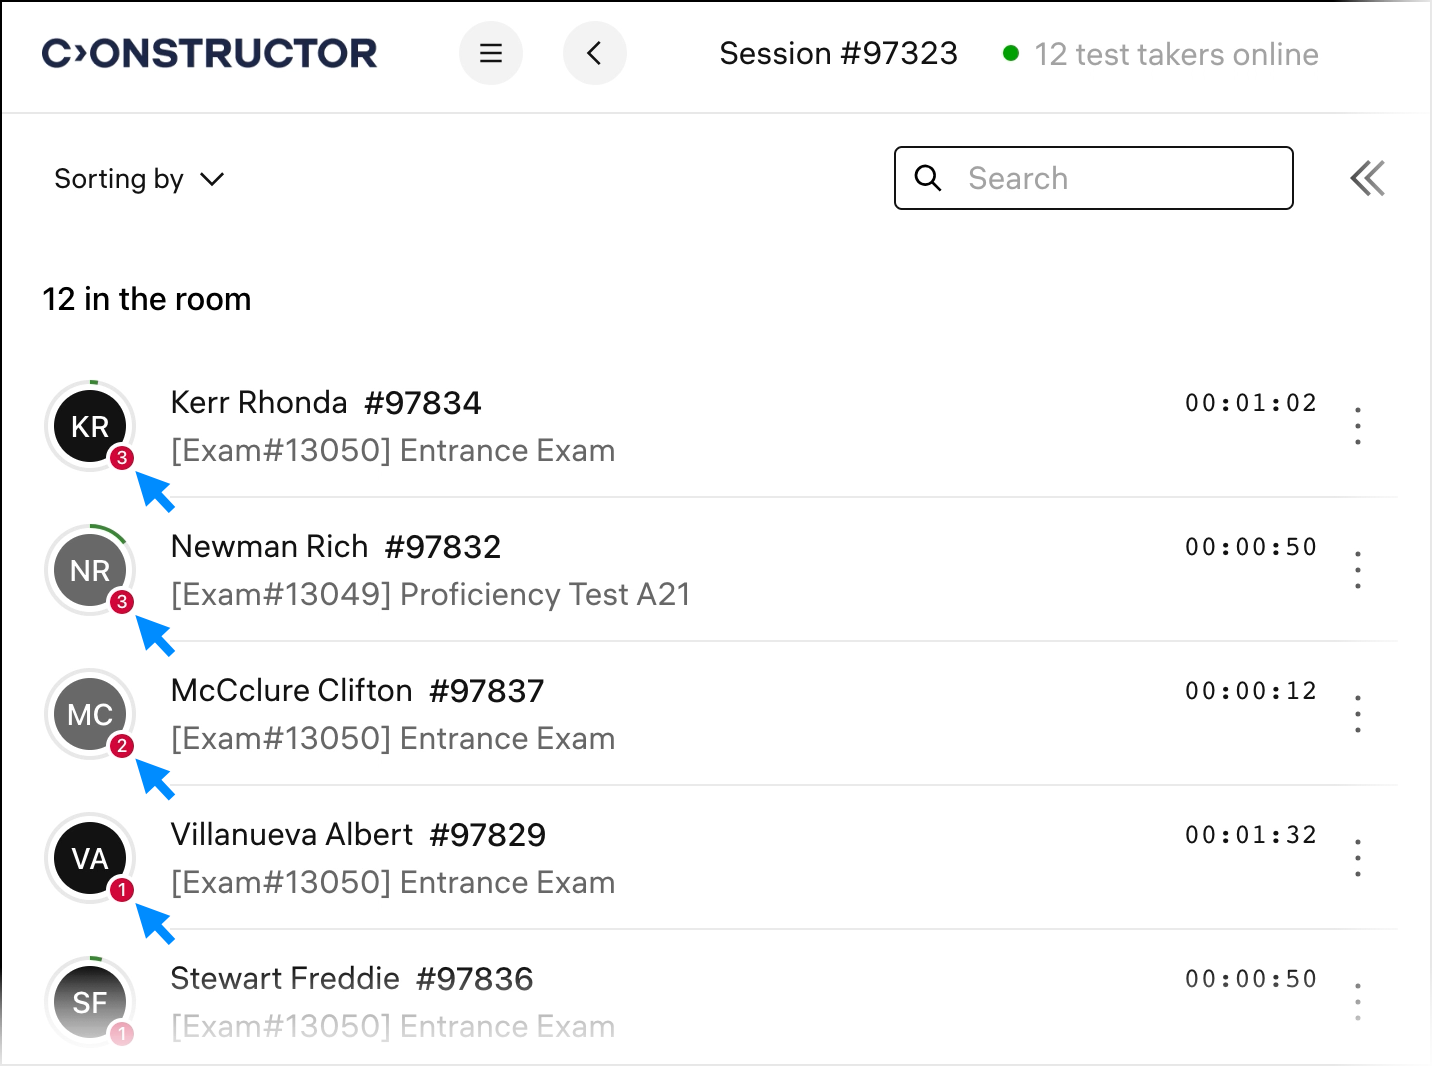Click the red badge on MC avatar

122,746
